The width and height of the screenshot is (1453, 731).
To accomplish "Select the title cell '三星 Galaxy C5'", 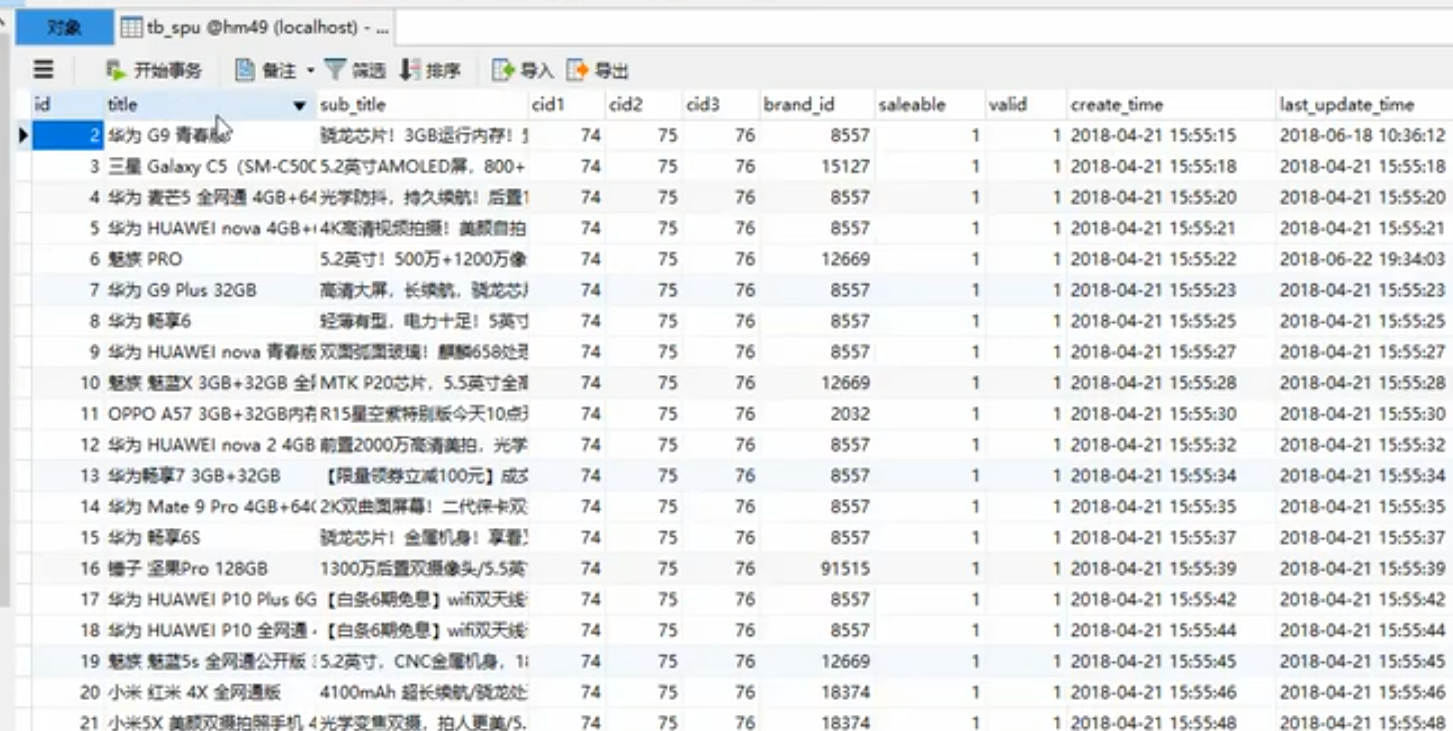I will (x=210, y=166).
